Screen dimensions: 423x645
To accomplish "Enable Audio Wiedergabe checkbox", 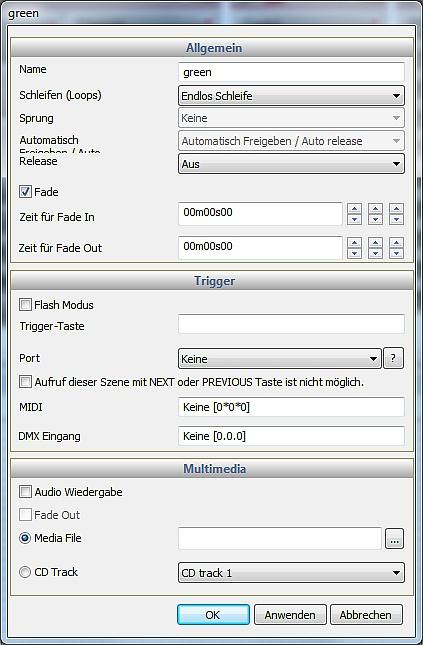I will pyautogui.click(x=26, y=492).
